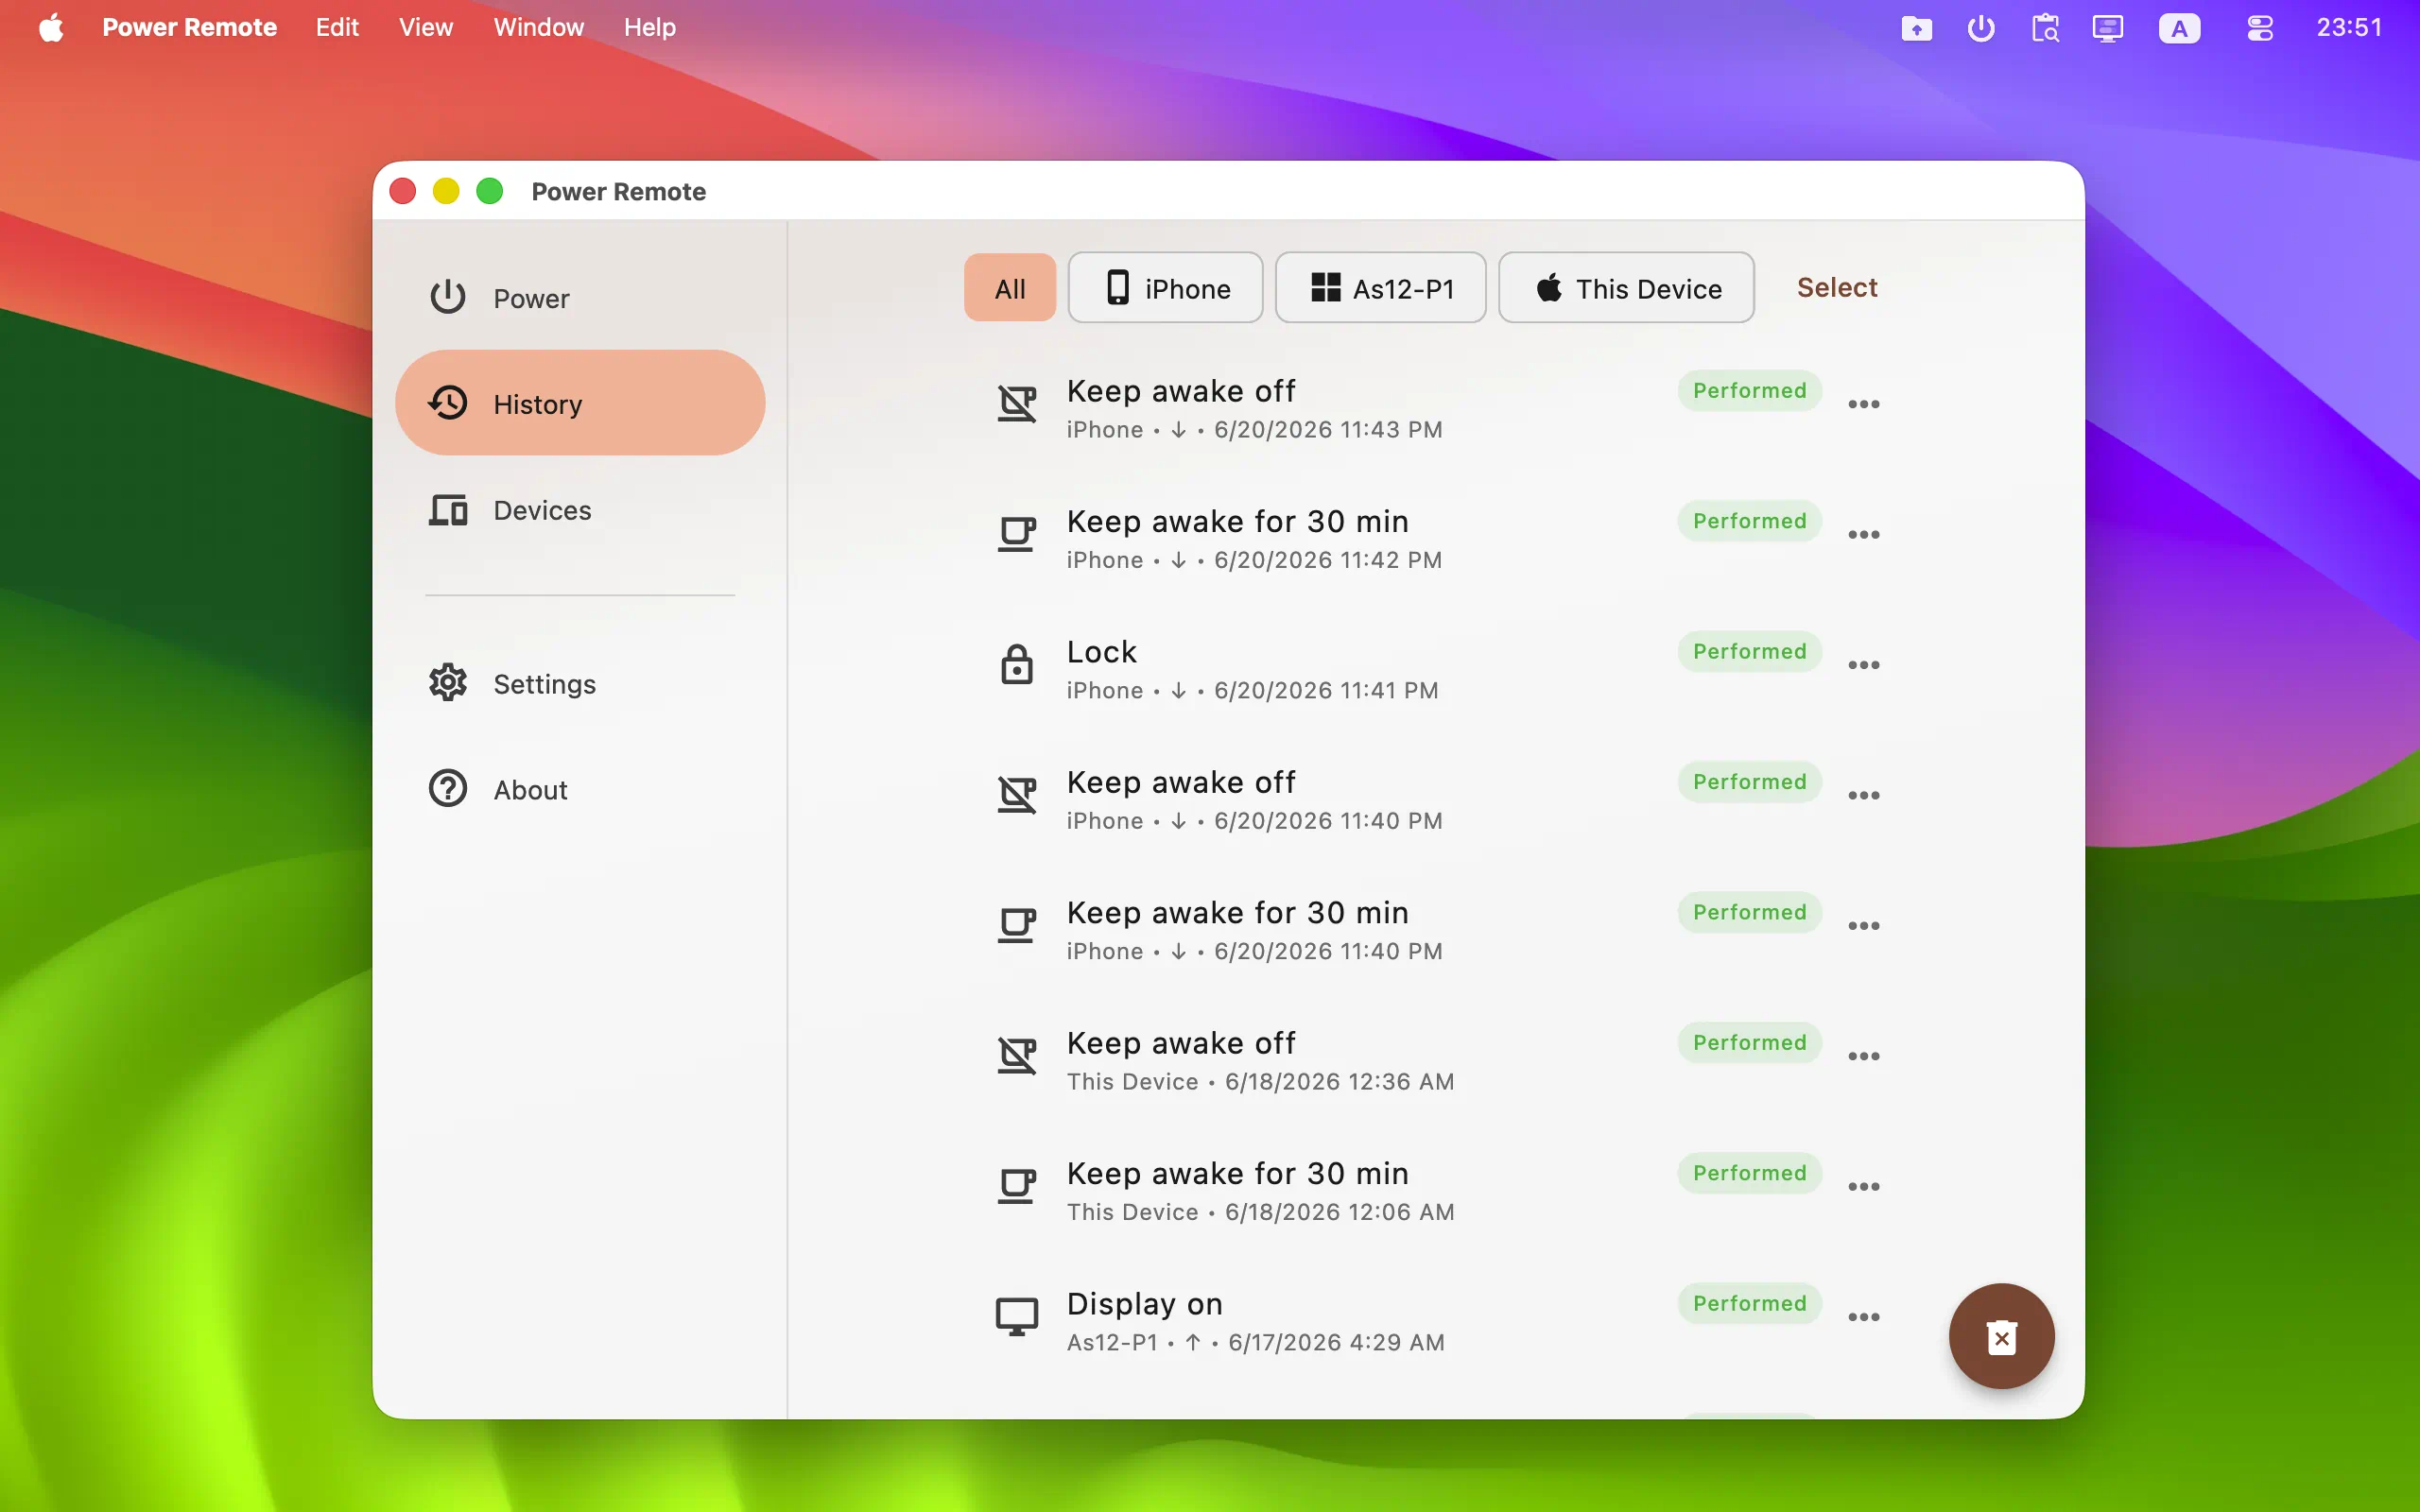The image size is (2420, 1512).
Task: Open more options for 12:06 AM Keep awake 30 min
Action: 1864,1186
